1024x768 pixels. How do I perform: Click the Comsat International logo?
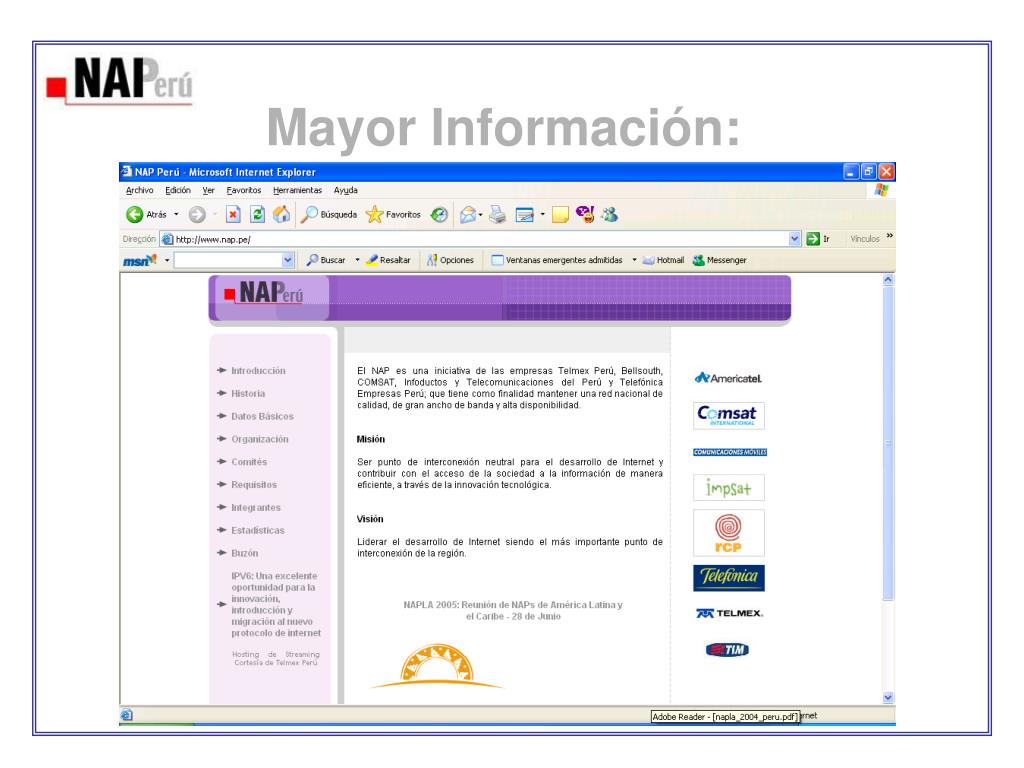729,415
